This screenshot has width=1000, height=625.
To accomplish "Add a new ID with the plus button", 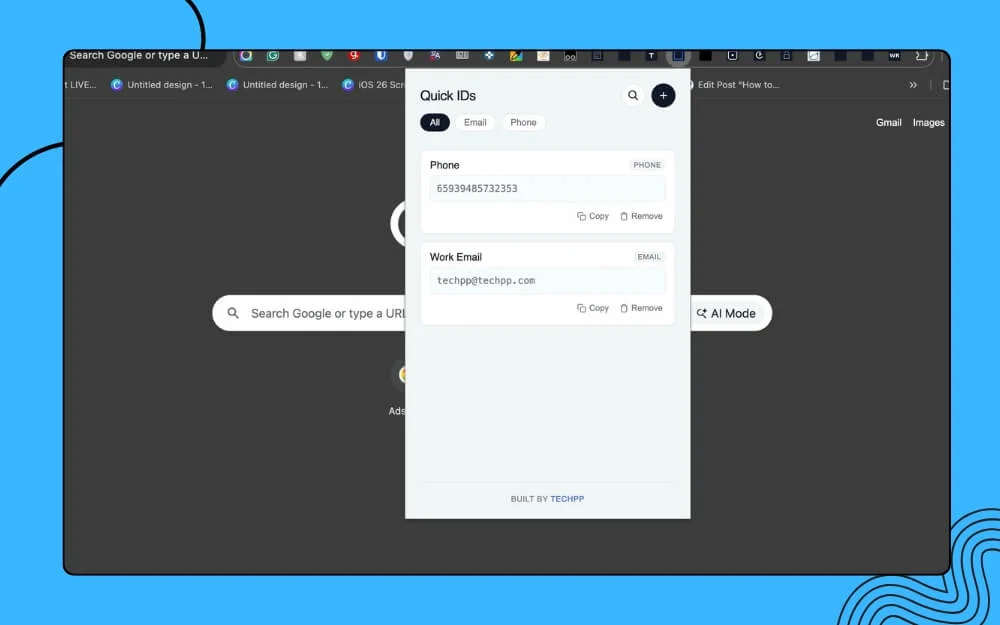I will click(663, 95).
